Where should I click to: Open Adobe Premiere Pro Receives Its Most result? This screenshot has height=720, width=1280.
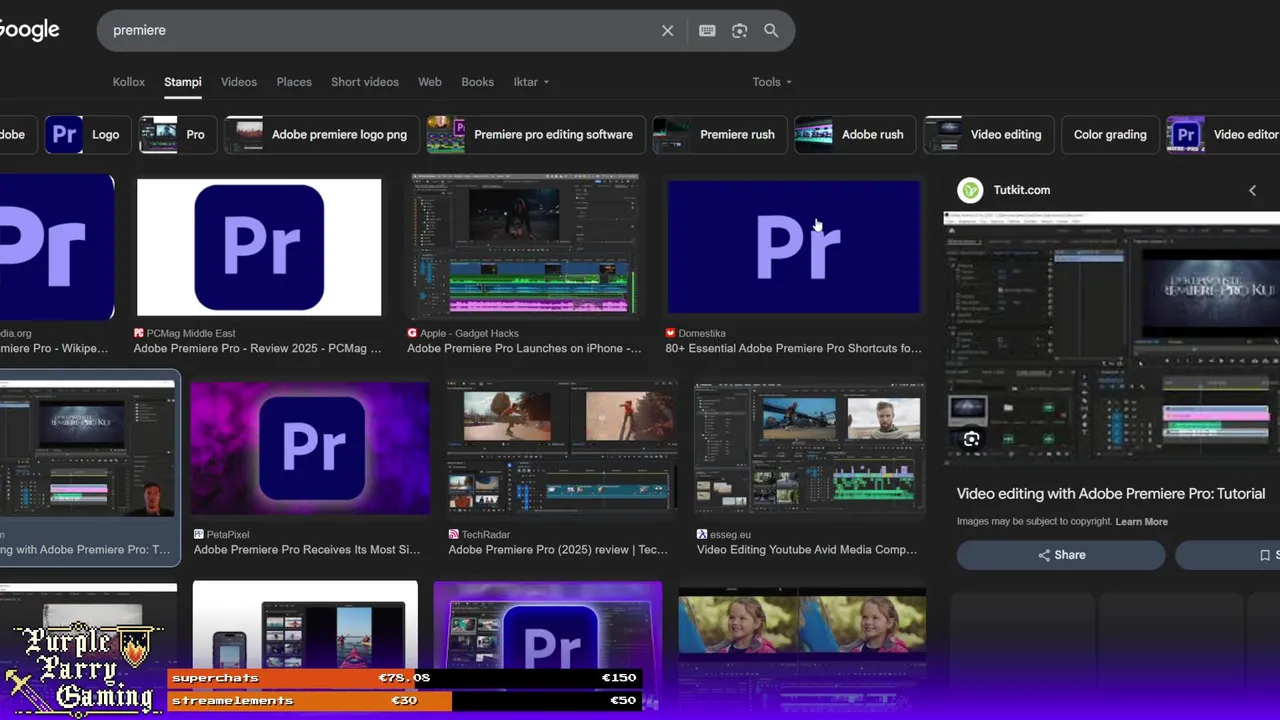[x=307, y=550]
